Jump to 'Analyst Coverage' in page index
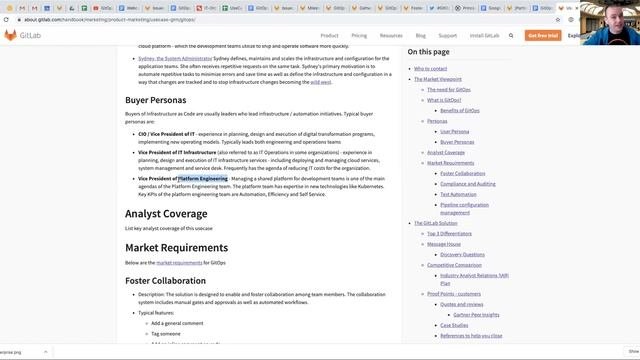Screen dimensions: 640x360 pyautogui.click(x=446, y=153)
